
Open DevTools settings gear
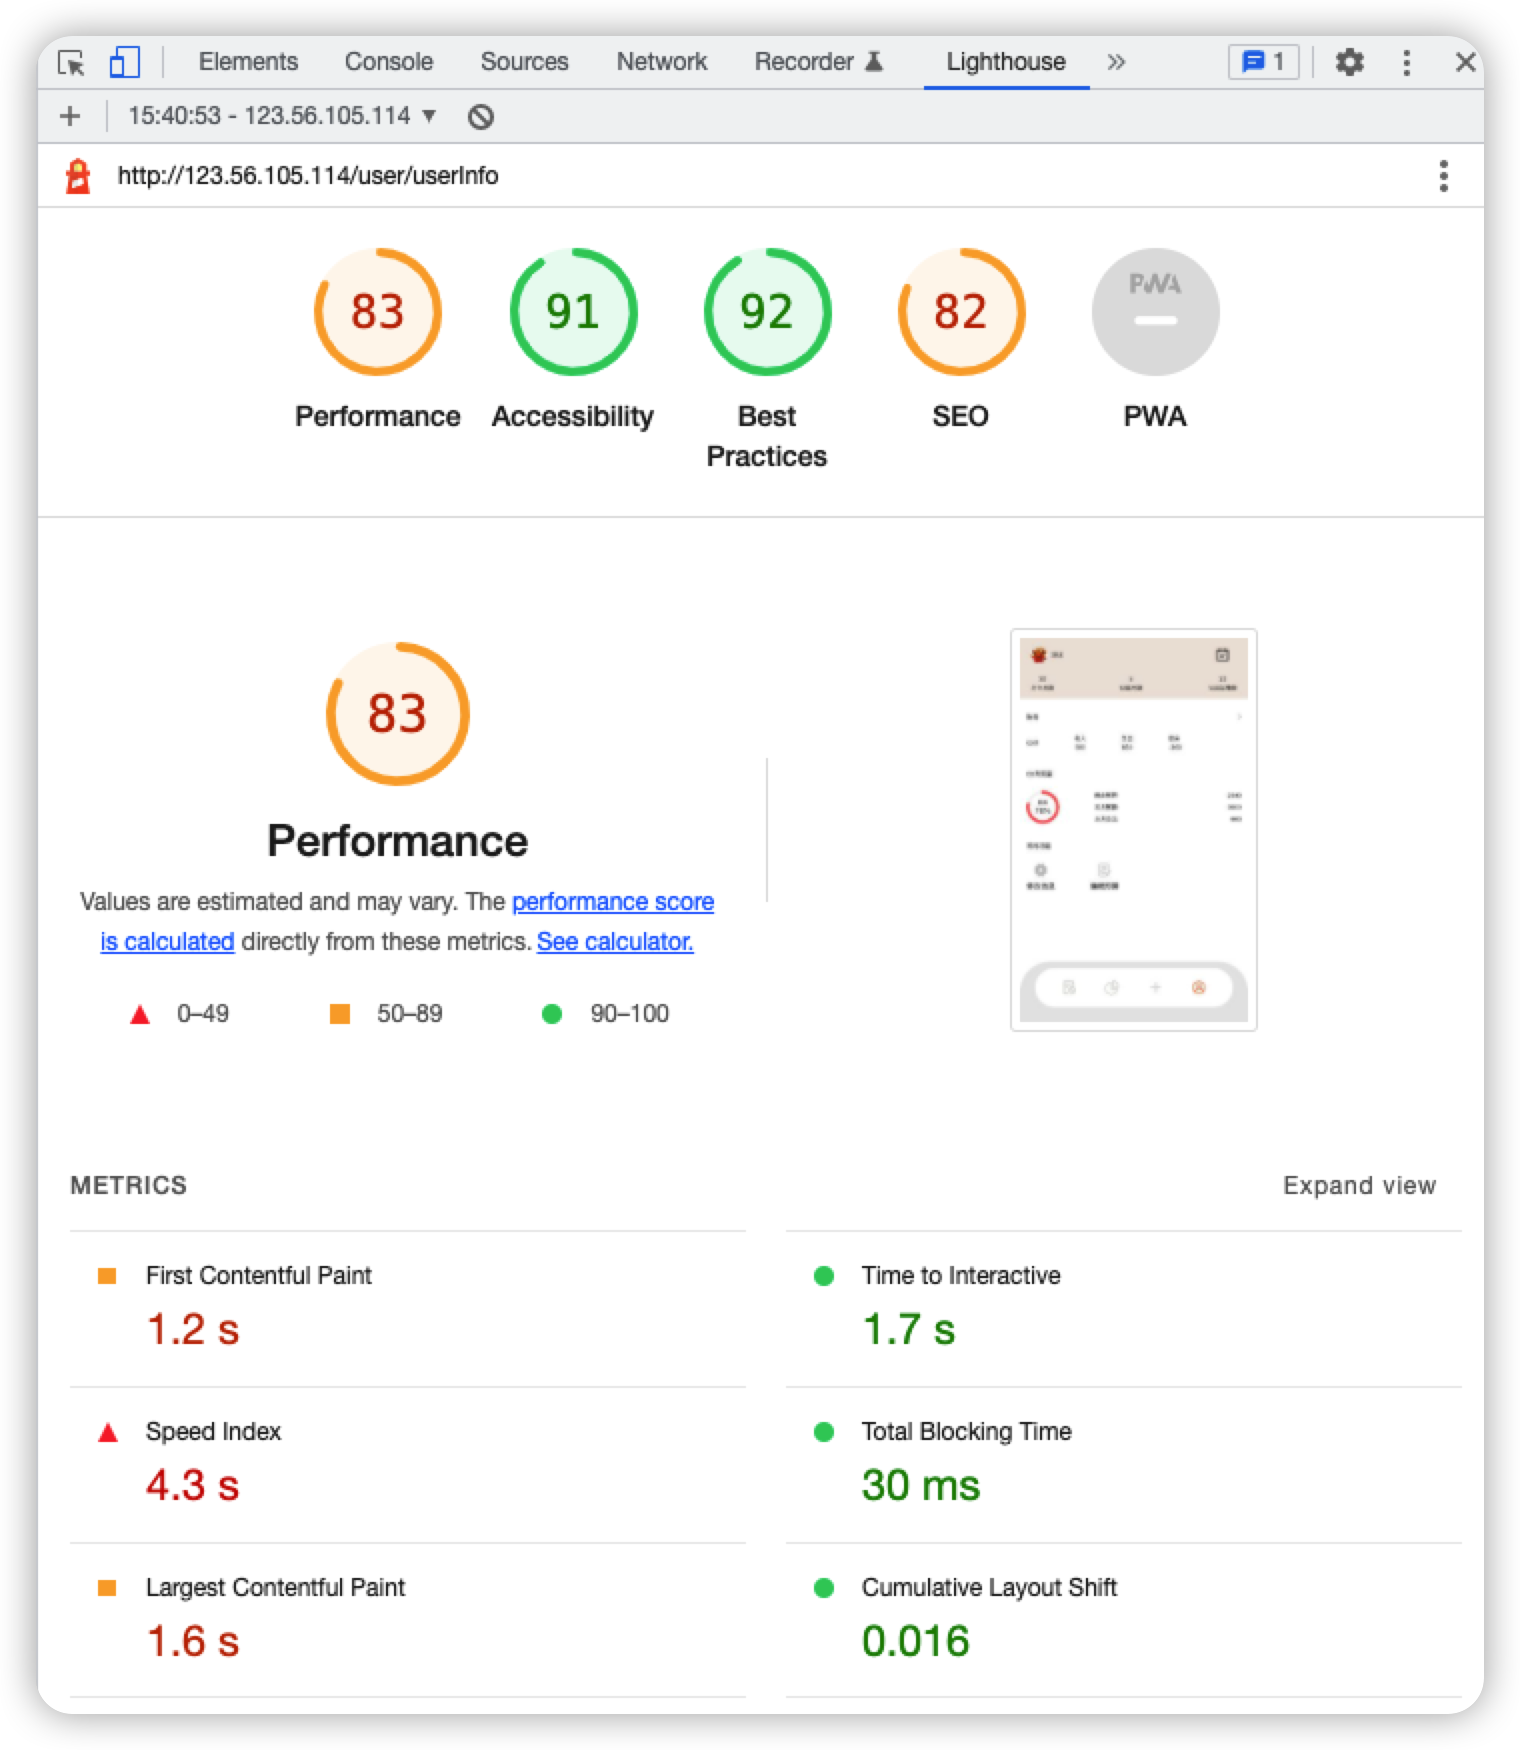pos(1350,62)
